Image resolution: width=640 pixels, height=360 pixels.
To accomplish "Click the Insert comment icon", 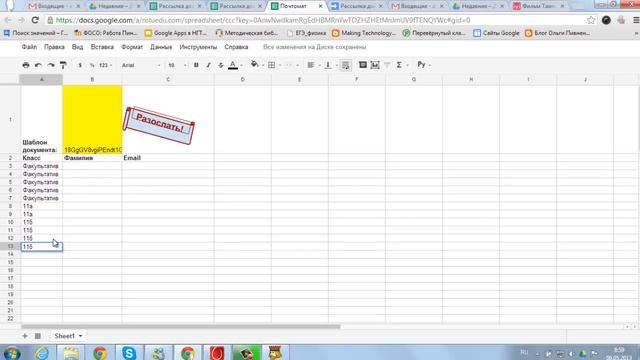I will (x=362, y=64).
